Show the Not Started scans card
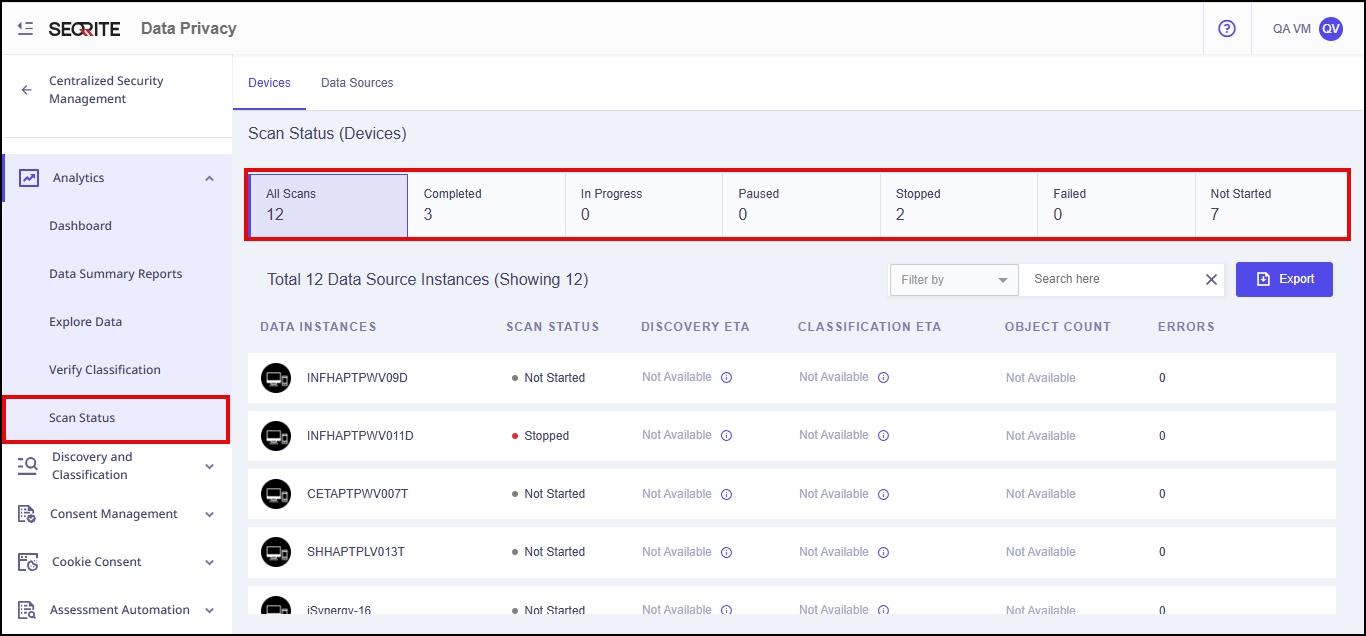The image size is (1366, 636). pos(1270,204)
